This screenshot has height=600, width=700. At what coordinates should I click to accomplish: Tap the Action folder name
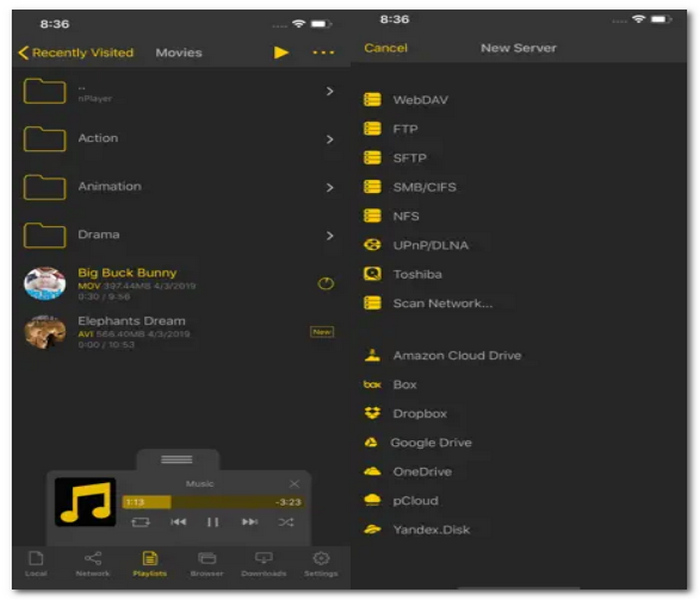98,138
